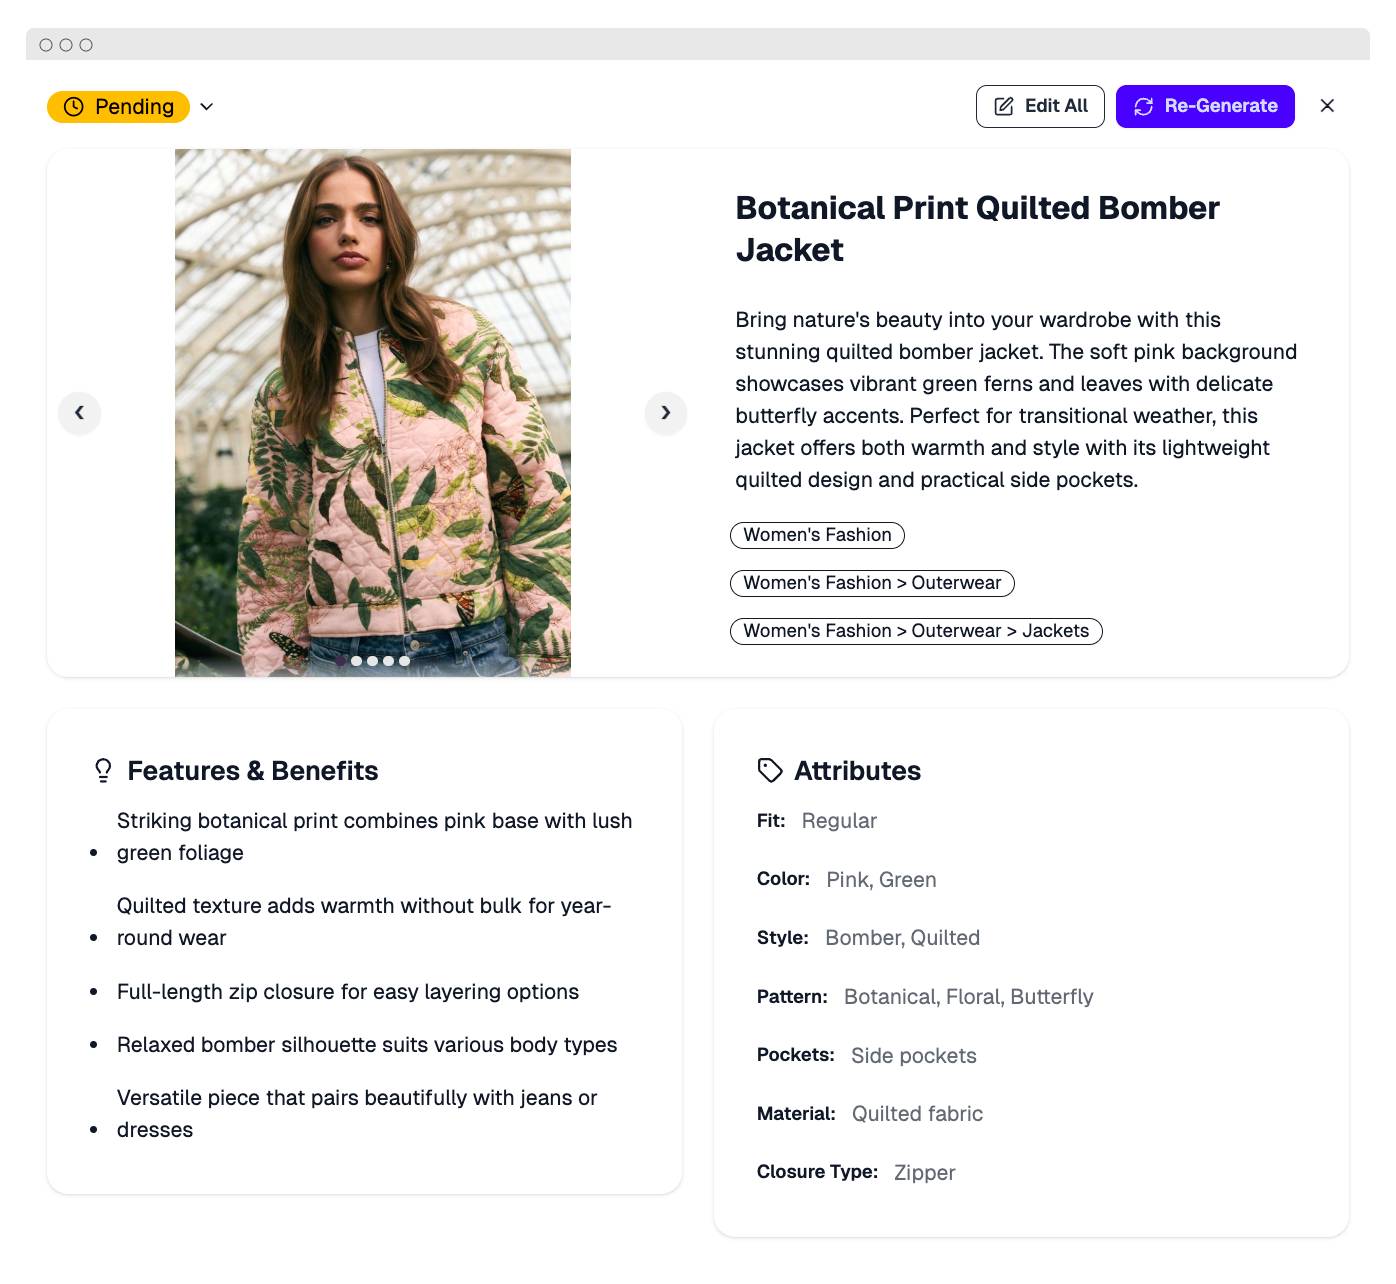The image size is (1396, 1284).
Task: Close the product detail panel with the X icon
Action: pos(1328,105)
